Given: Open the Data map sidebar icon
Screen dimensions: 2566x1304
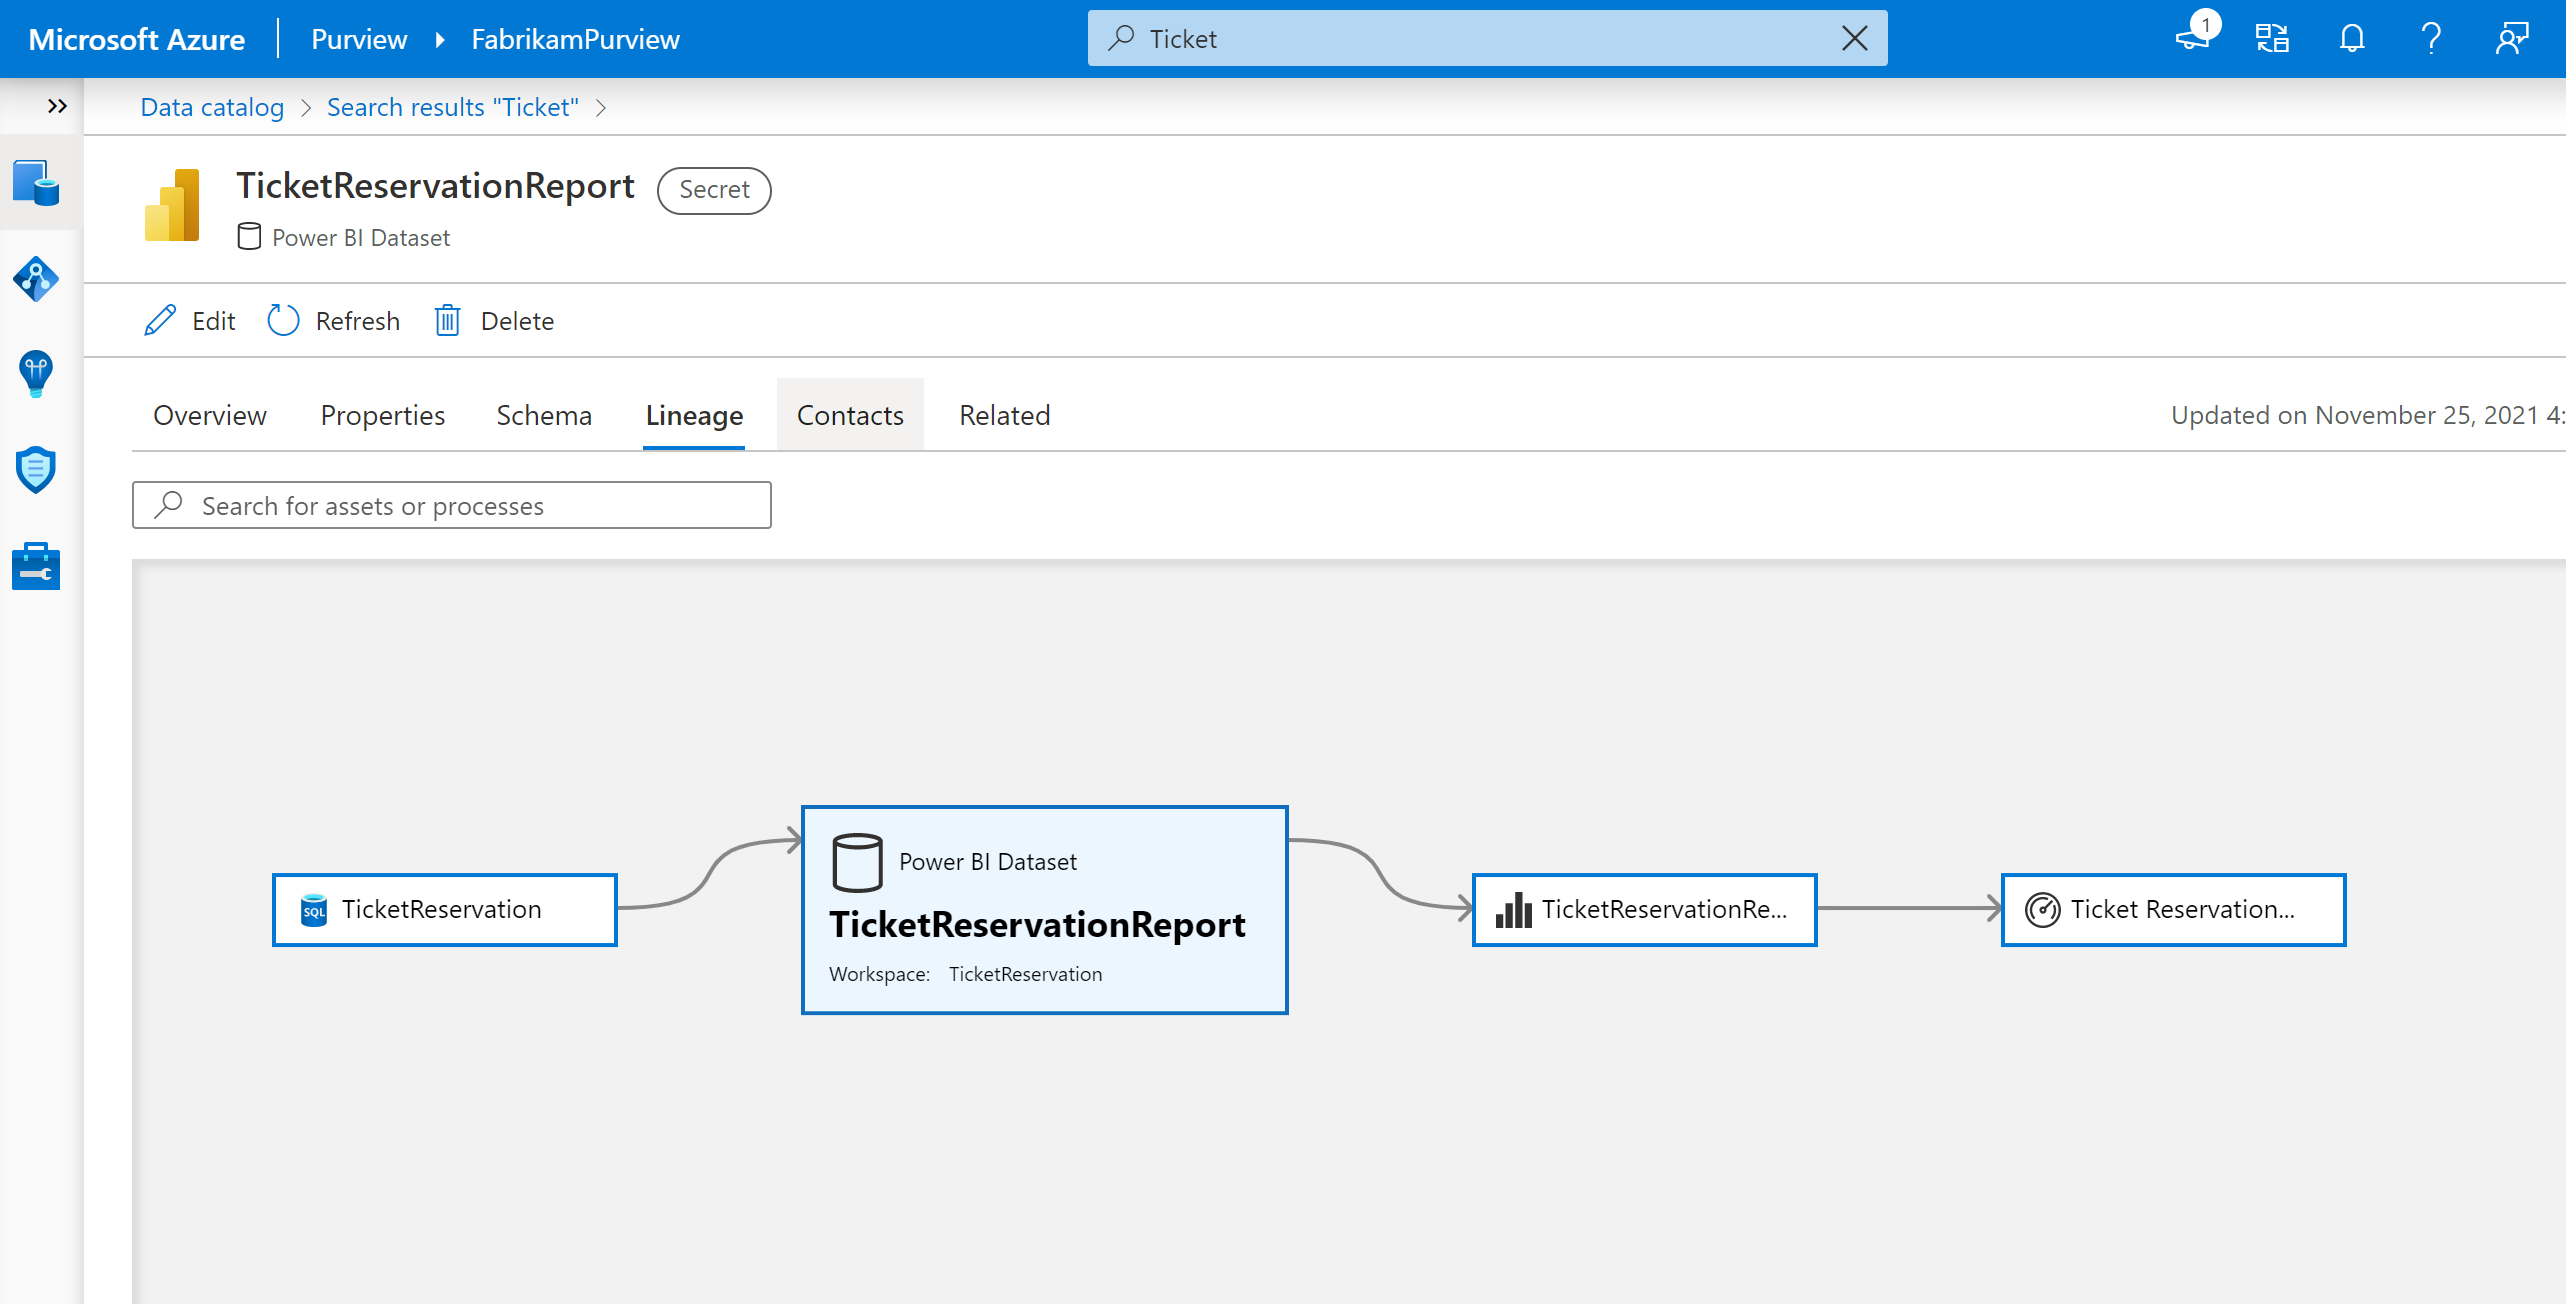Looking at the screenshot, I should (36, 279).
